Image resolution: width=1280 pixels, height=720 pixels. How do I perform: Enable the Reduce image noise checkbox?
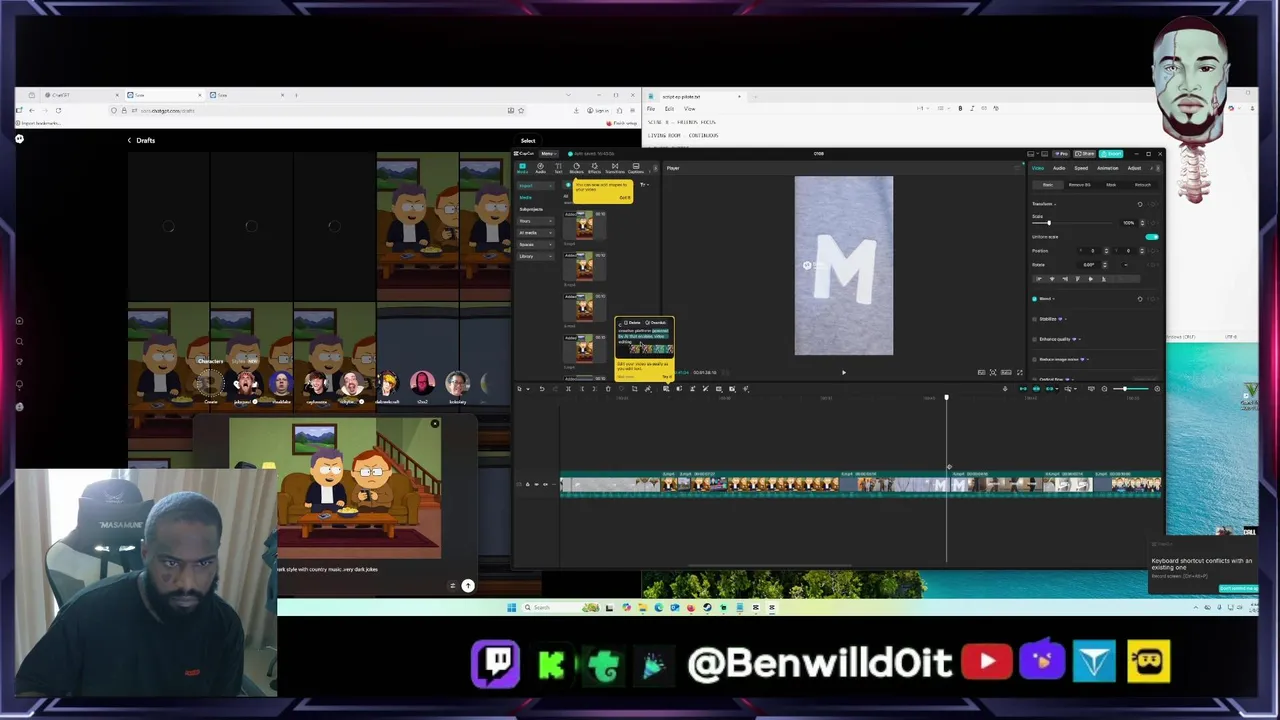[1034, 359]
